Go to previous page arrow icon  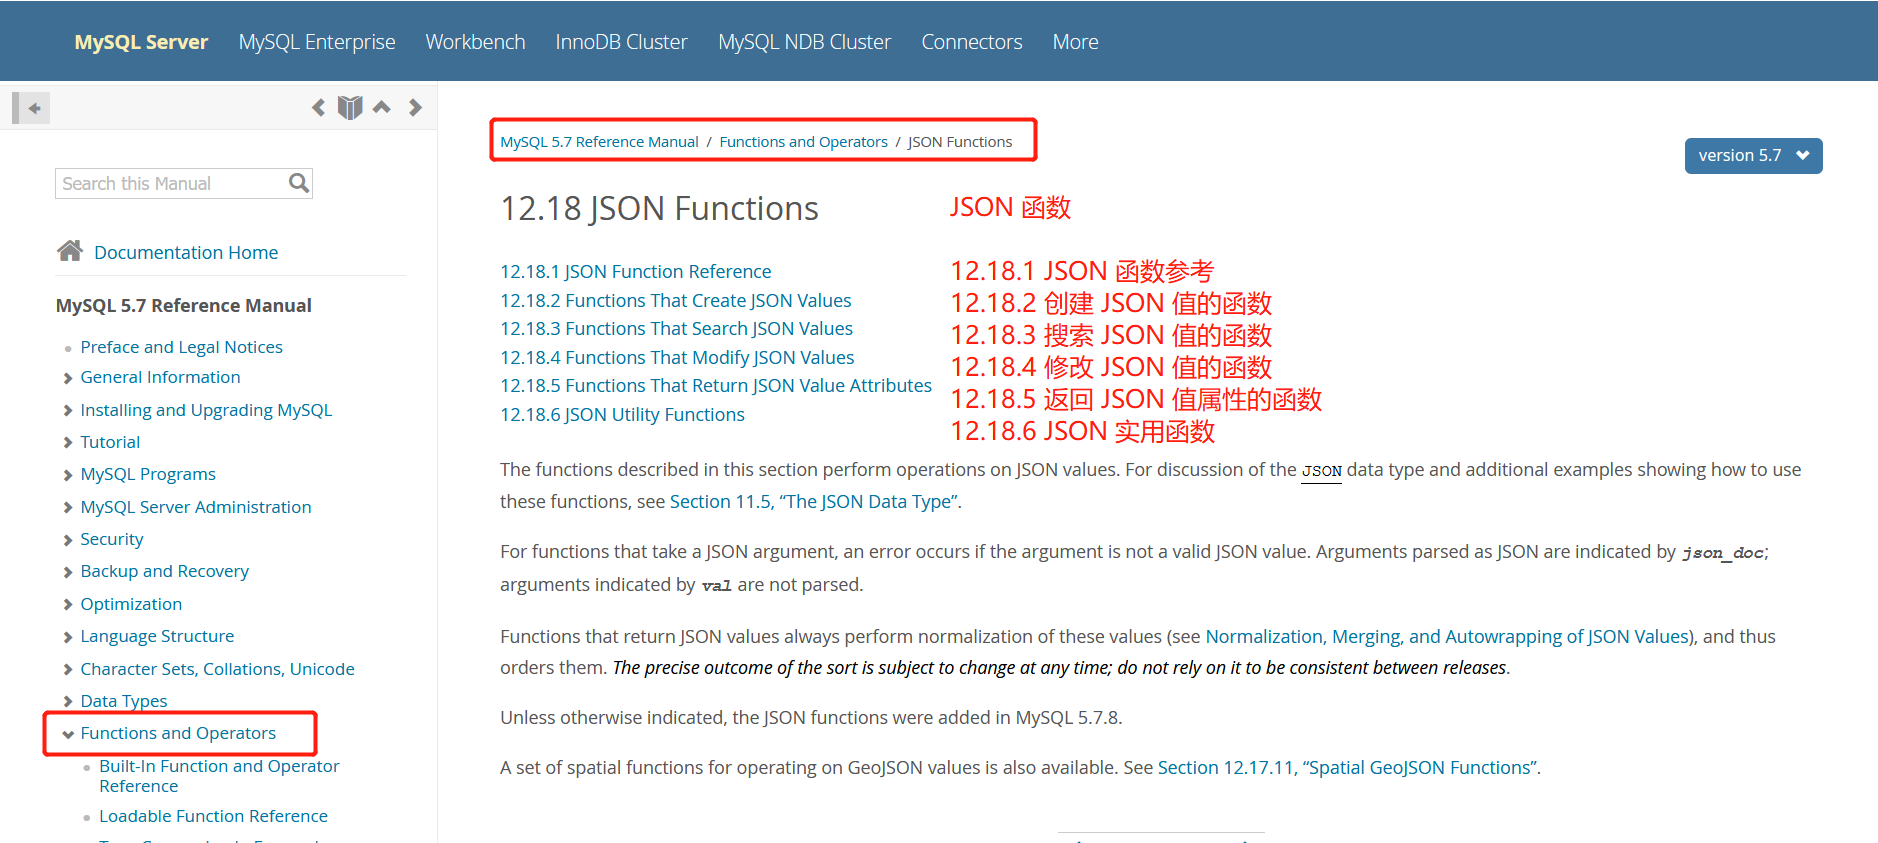(318, 107)
